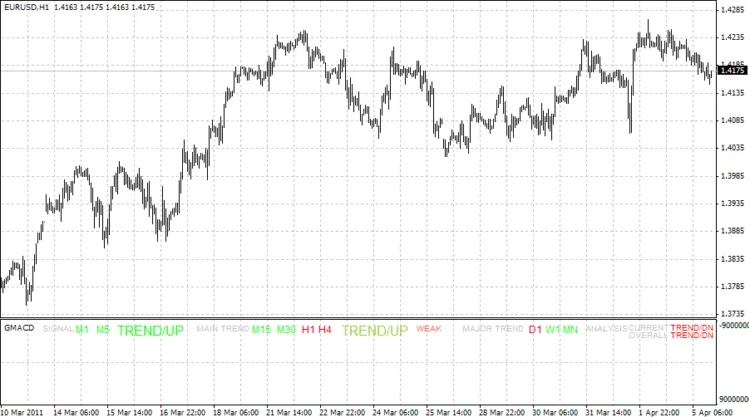The height and width of the screenshot is (417, 749).
Task: Click the OVERALL analysis label
Action: click(648, 335)
